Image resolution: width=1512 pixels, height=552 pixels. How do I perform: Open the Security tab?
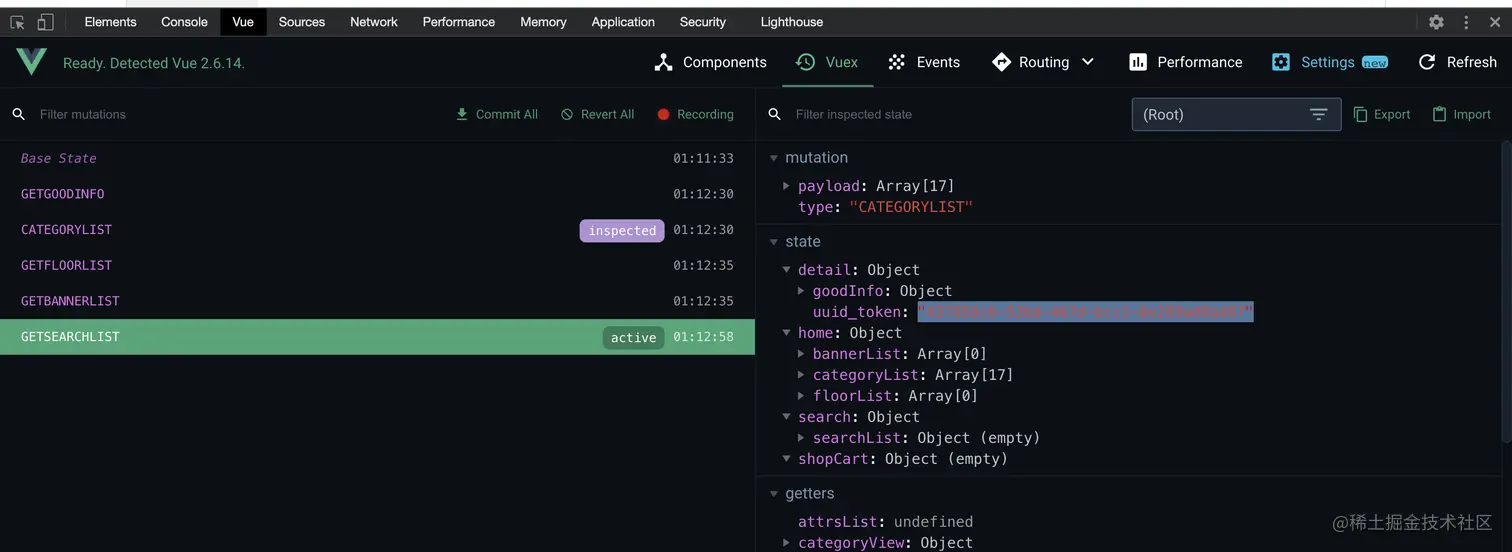coord(703,22)
